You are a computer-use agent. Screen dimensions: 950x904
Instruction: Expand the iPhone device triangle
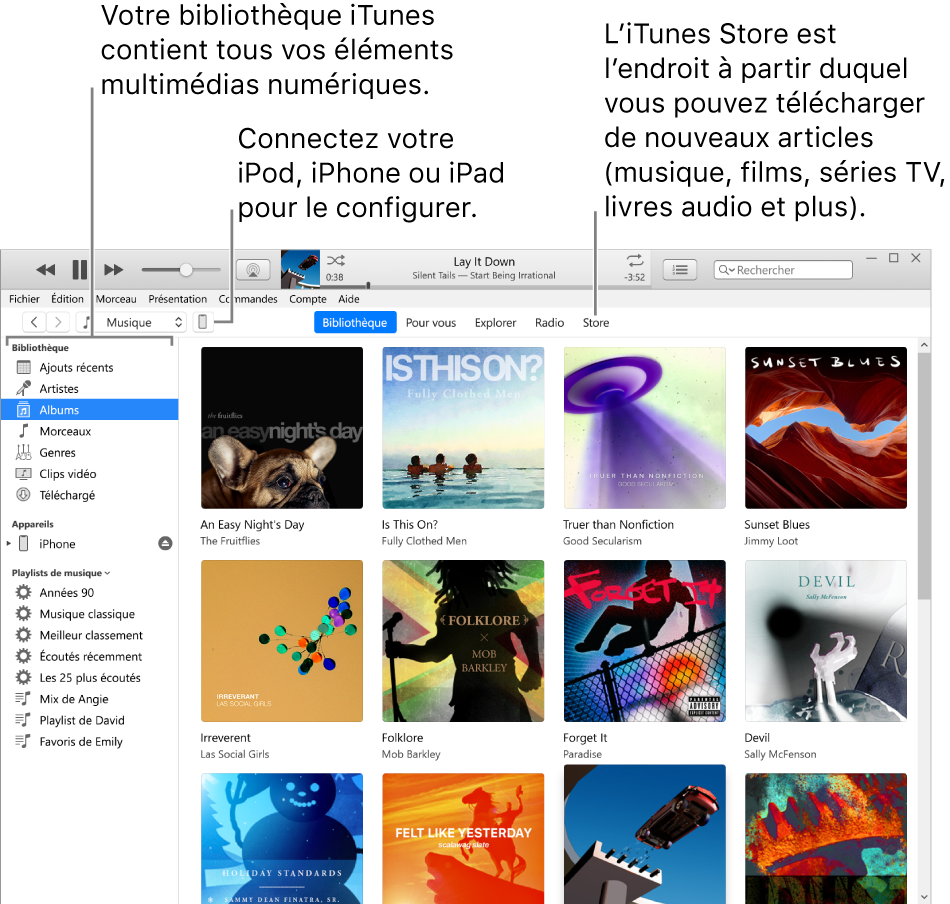point(8,543)
